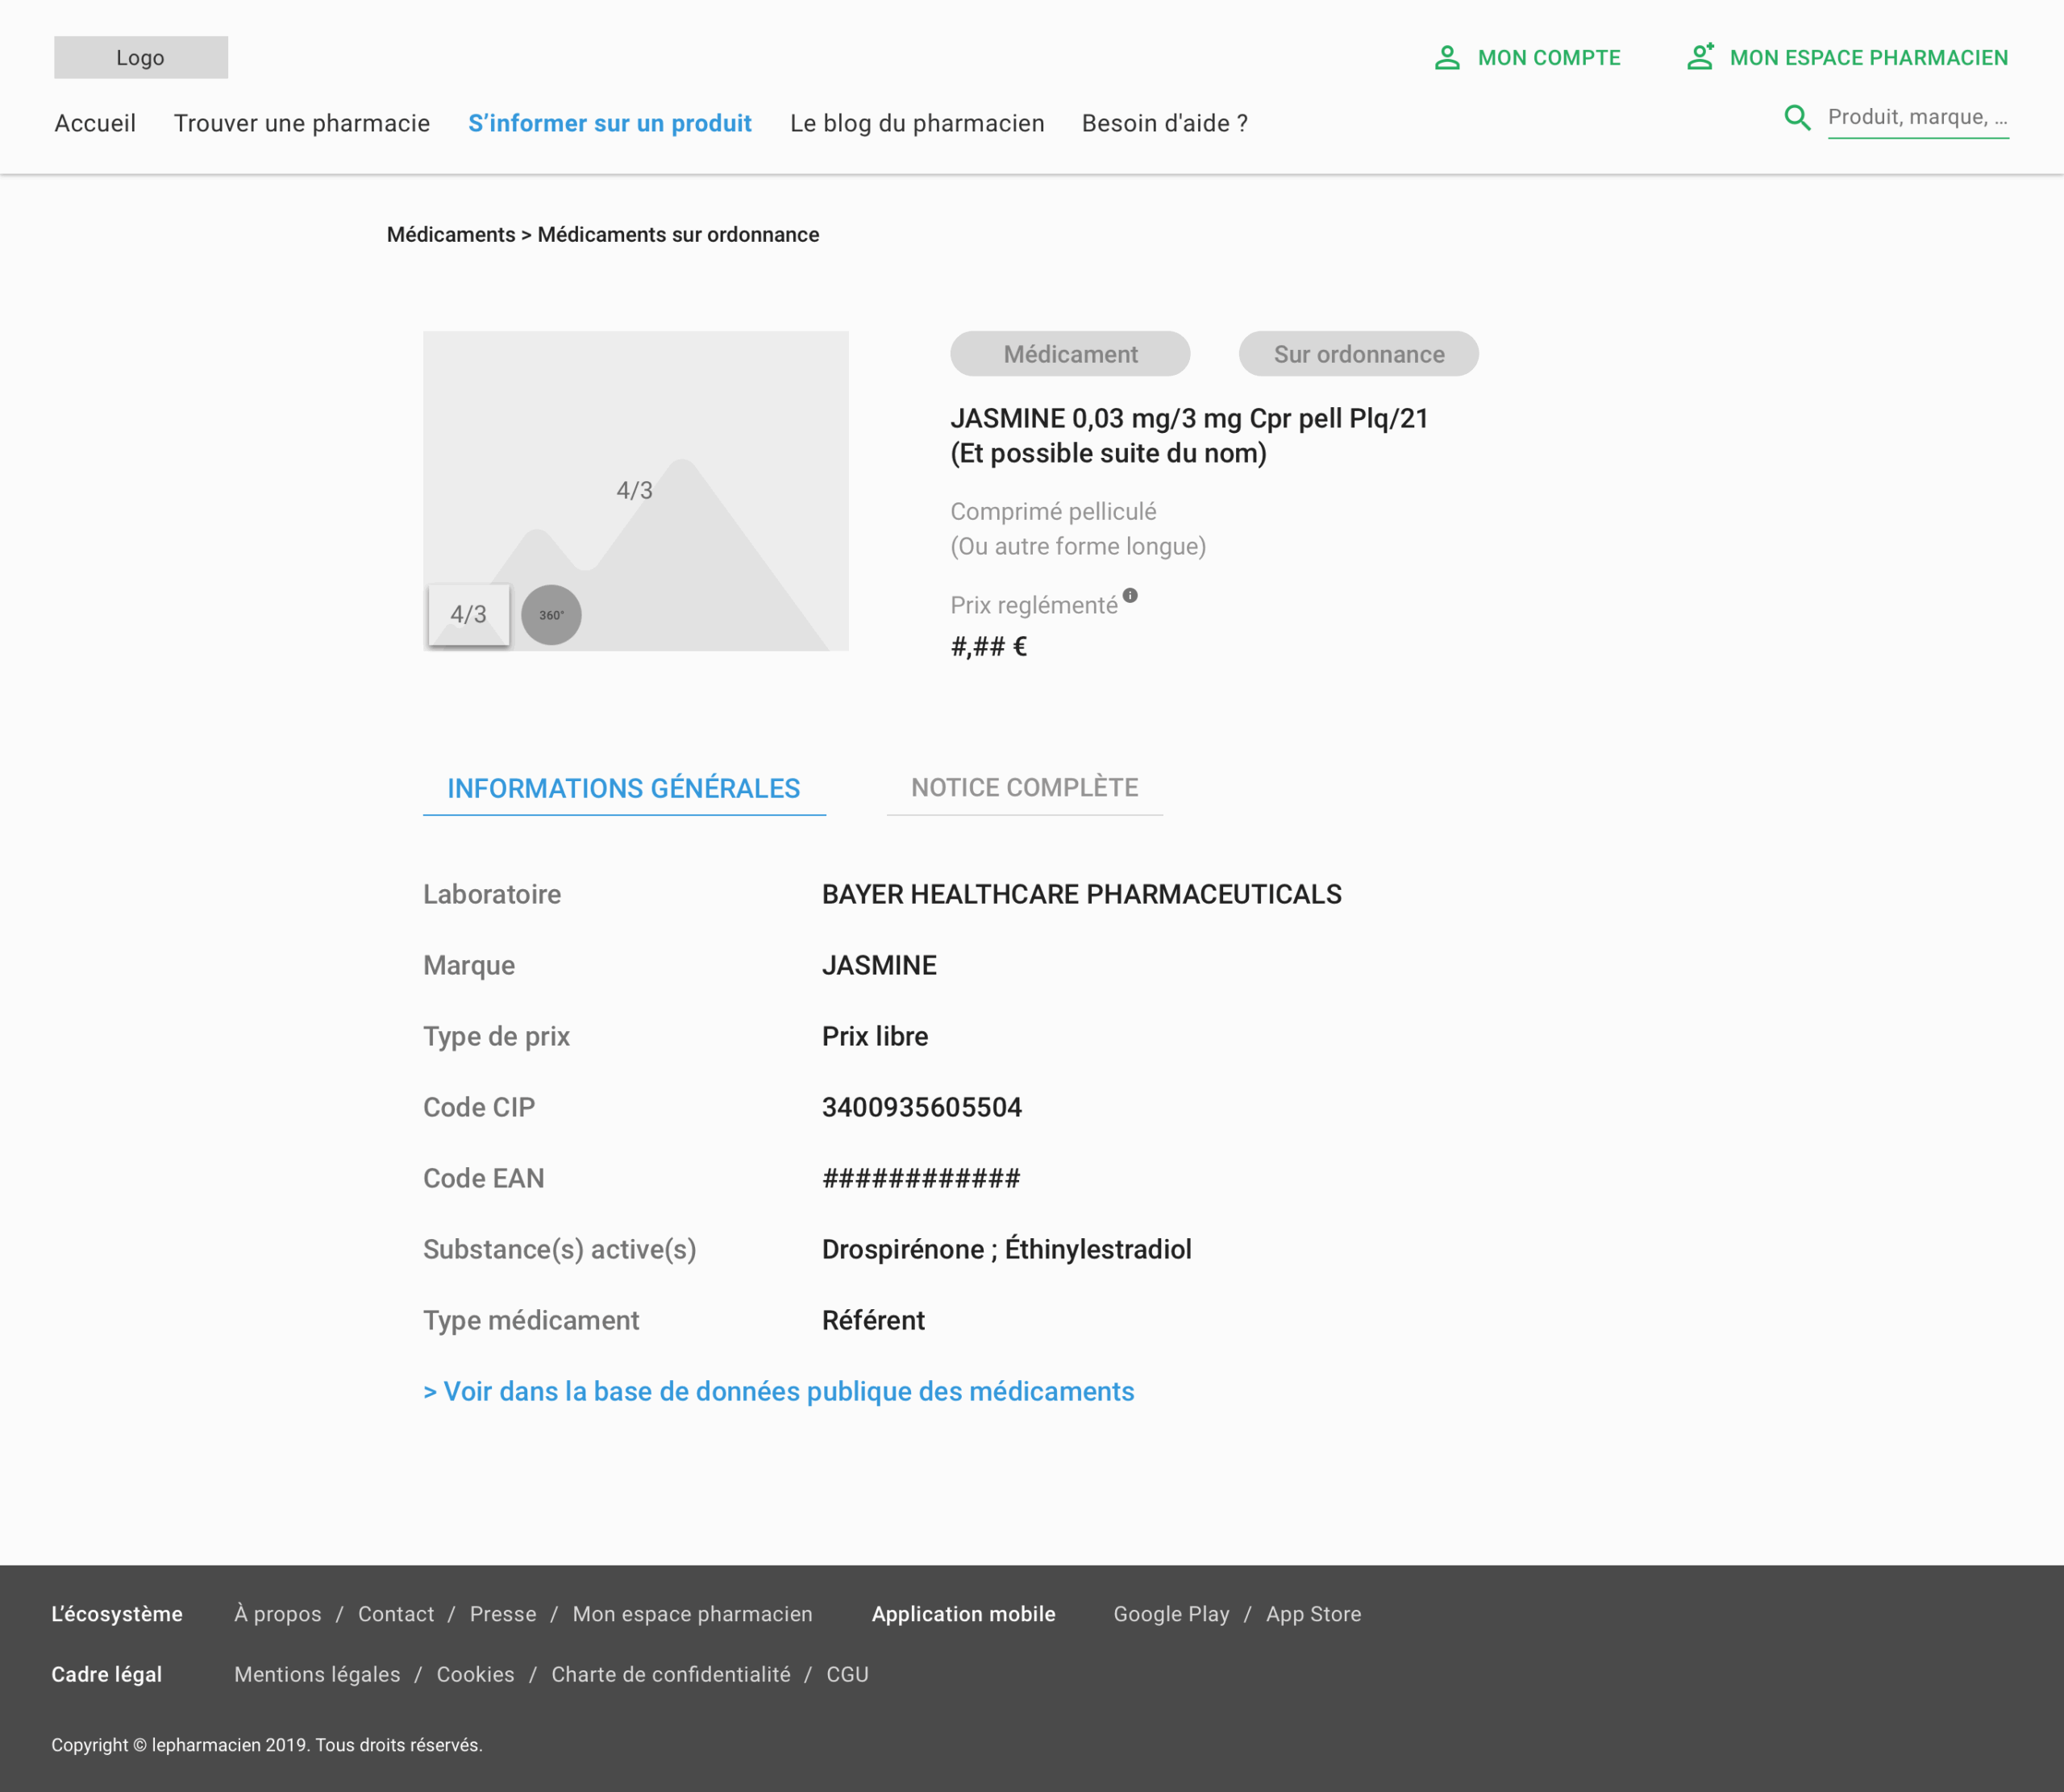
Task: Click the Médicament tag
Action: pos(1070,354)
